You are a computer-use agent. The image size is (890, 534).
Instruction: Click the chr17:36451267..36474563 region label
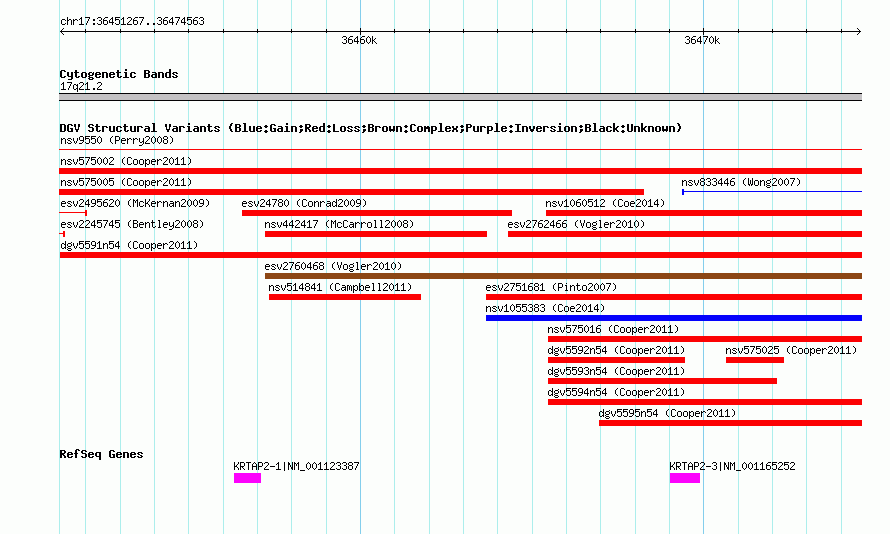[132, 21]
